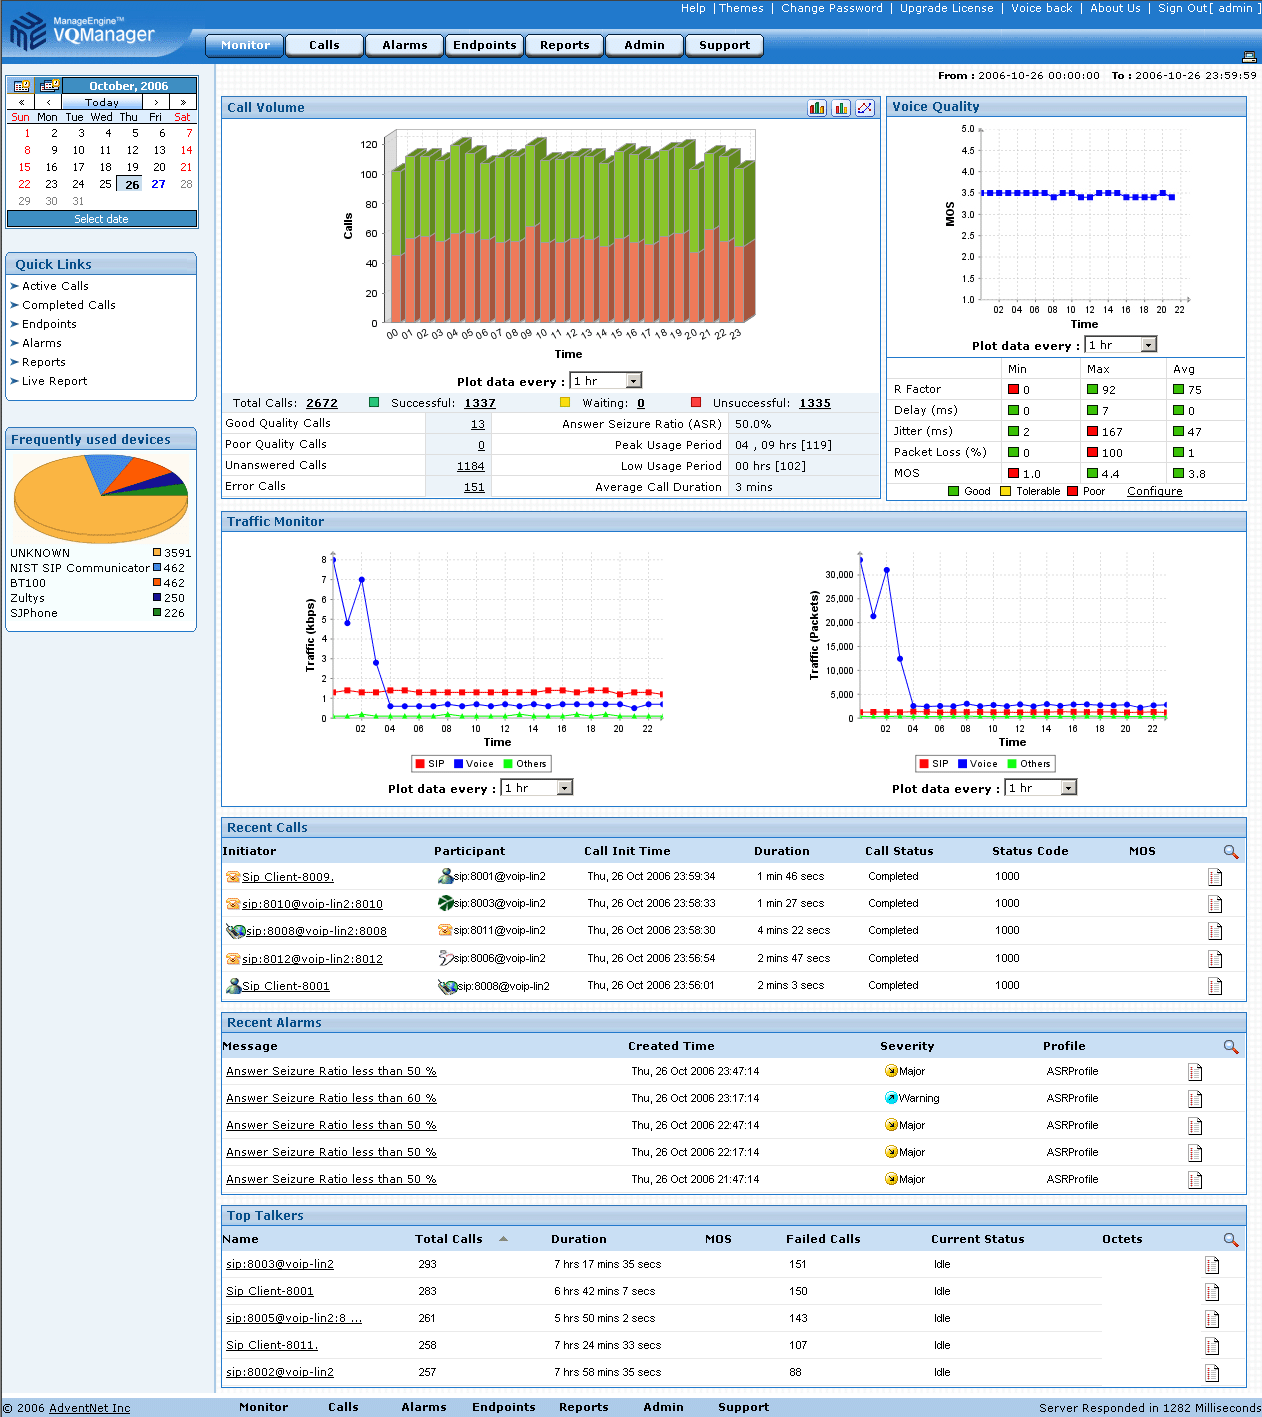
Task: Open the Monitor tab
Action: coord(245,45)
